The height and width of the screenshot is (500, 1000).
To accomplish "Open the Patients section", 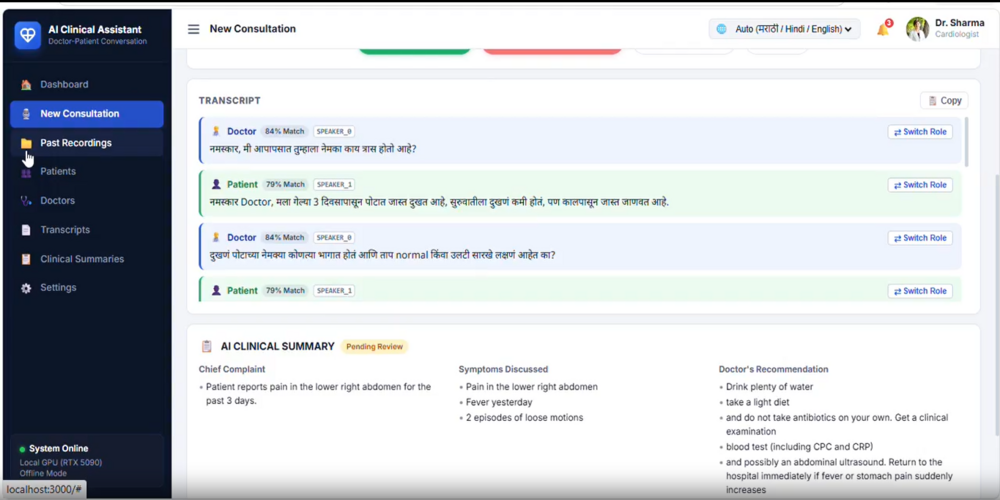I will click(x=87, y=172).
